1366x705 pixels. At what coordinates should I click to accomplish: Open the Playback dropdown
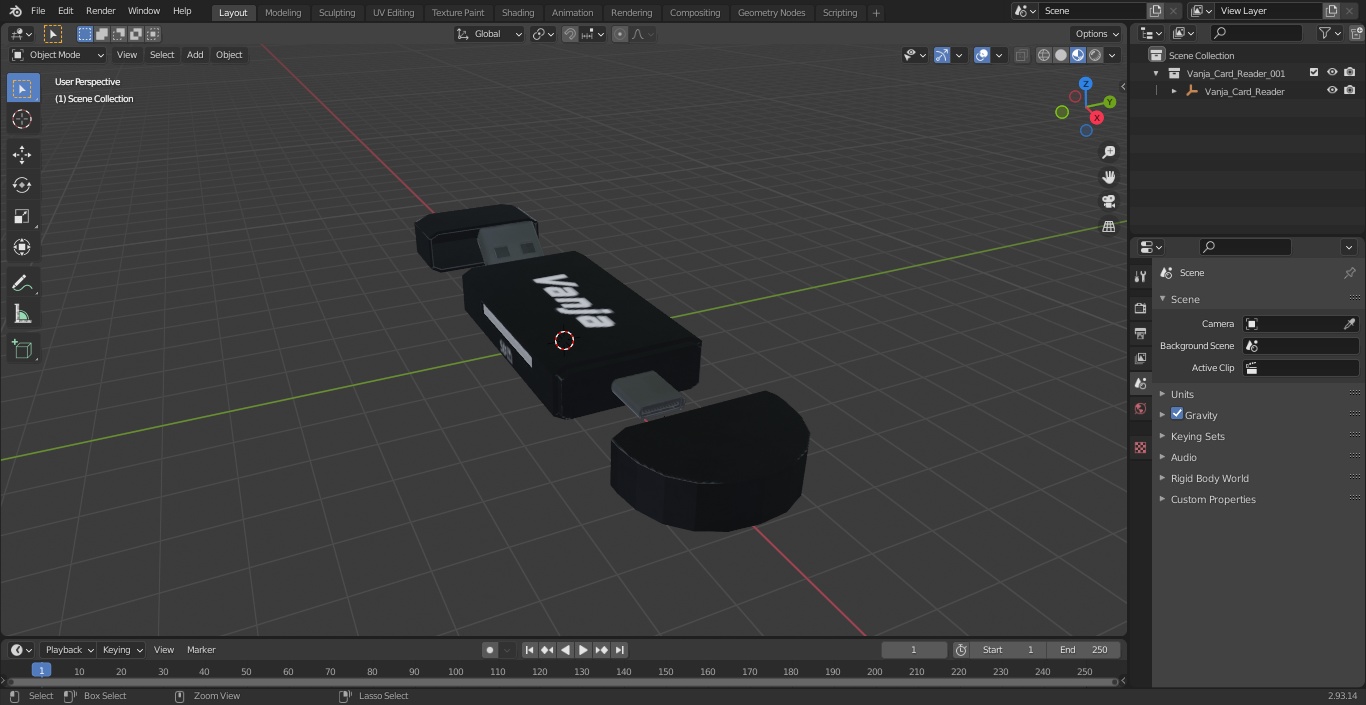coord(68,650)
